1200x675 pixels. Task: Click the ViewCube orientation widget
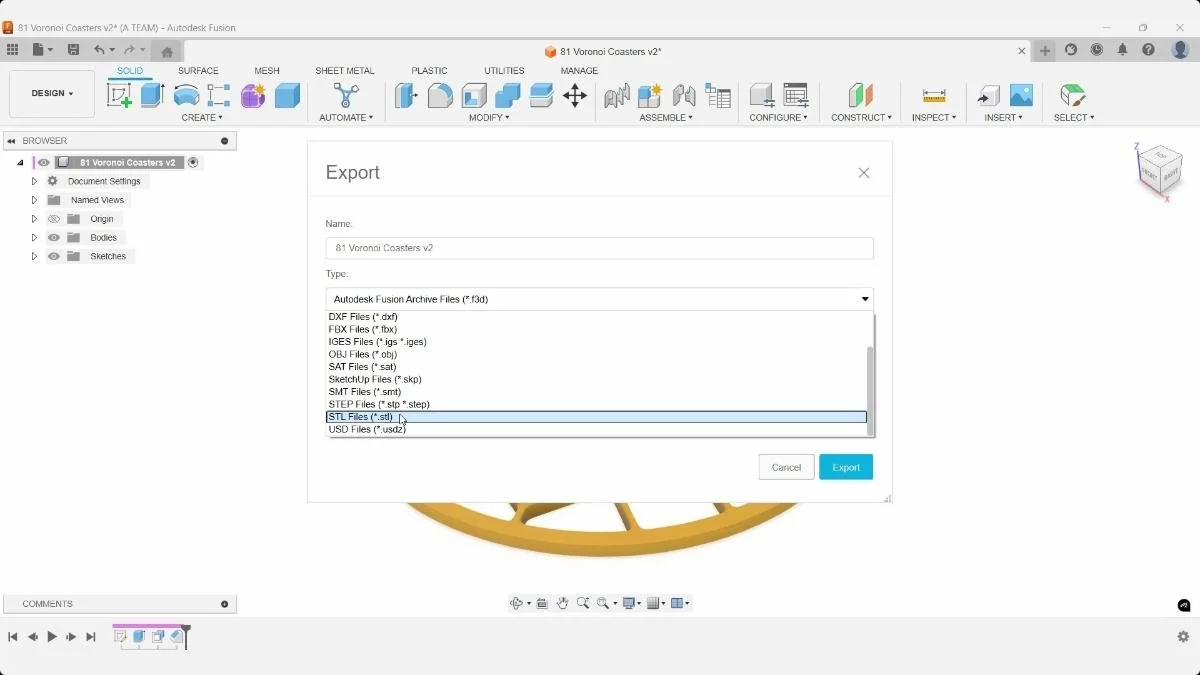(1160, 169)
